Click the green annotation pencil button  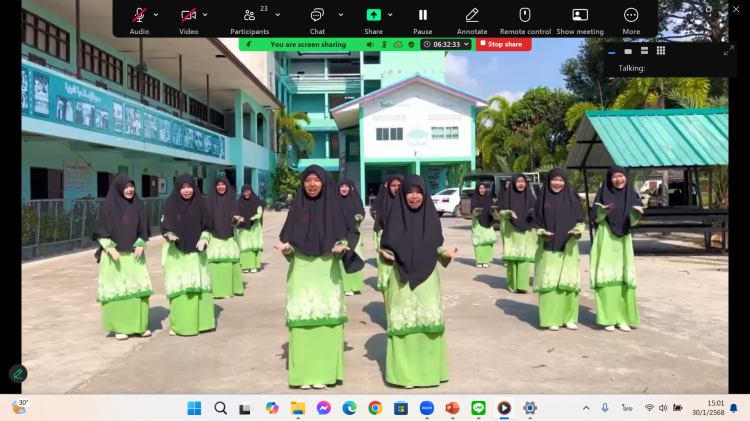click(18, 374)
